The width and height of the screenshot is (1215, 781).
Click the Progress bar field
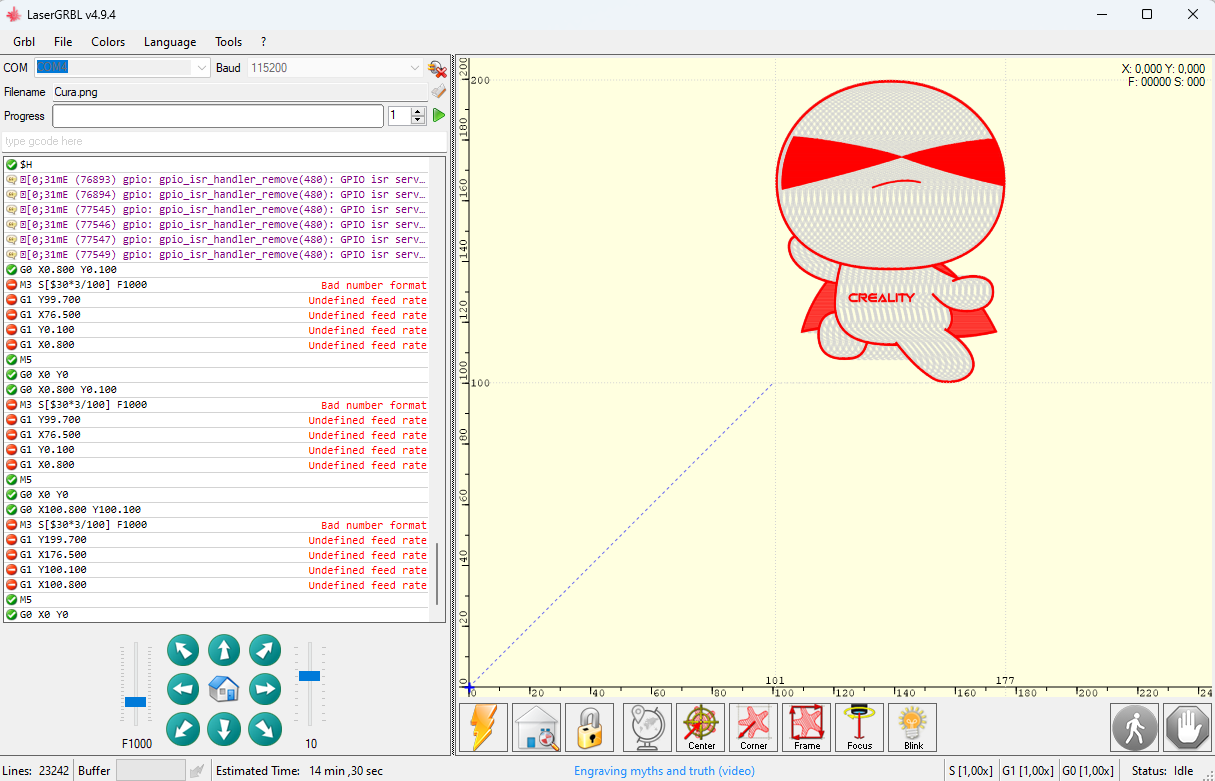pos(218,116)
